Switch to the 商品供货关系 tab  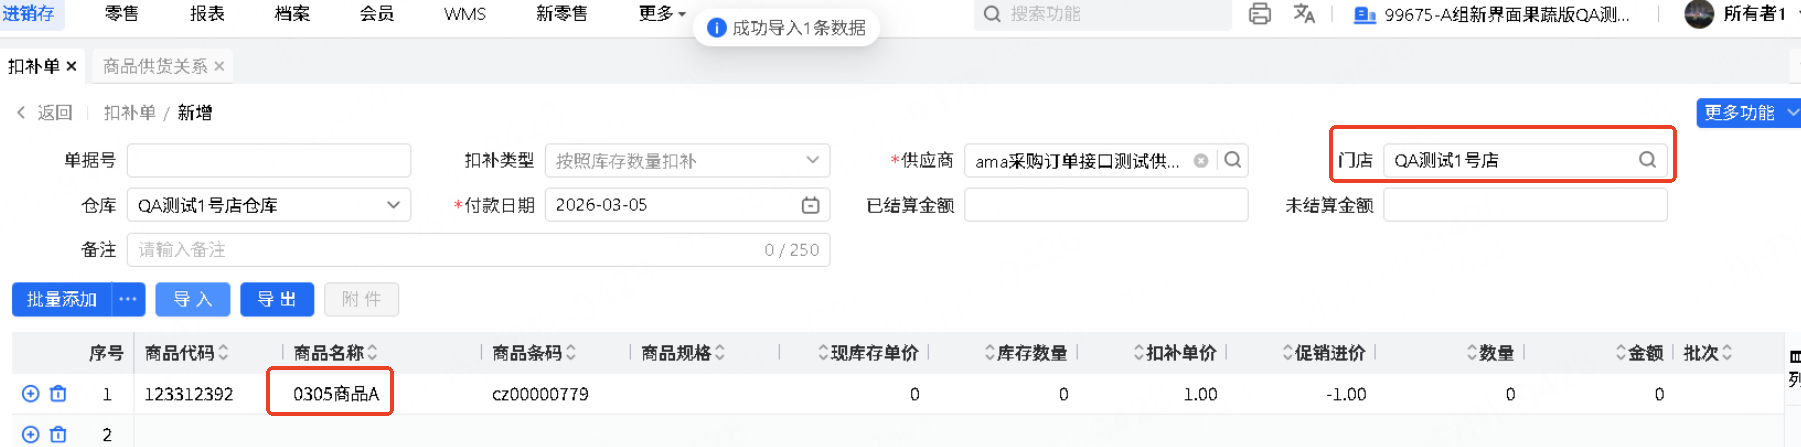pyautogui.click(x=155, y=66)
